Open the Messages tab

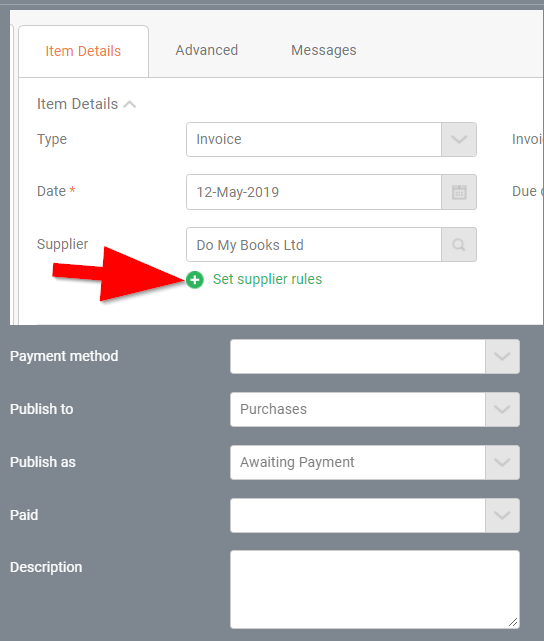click(324, 50)
